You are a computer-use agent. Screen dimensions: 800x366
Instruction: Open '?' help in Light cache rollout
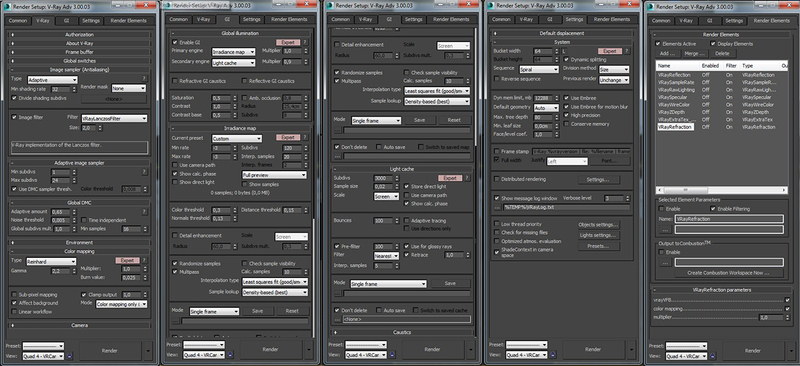(x=466, y=178)
